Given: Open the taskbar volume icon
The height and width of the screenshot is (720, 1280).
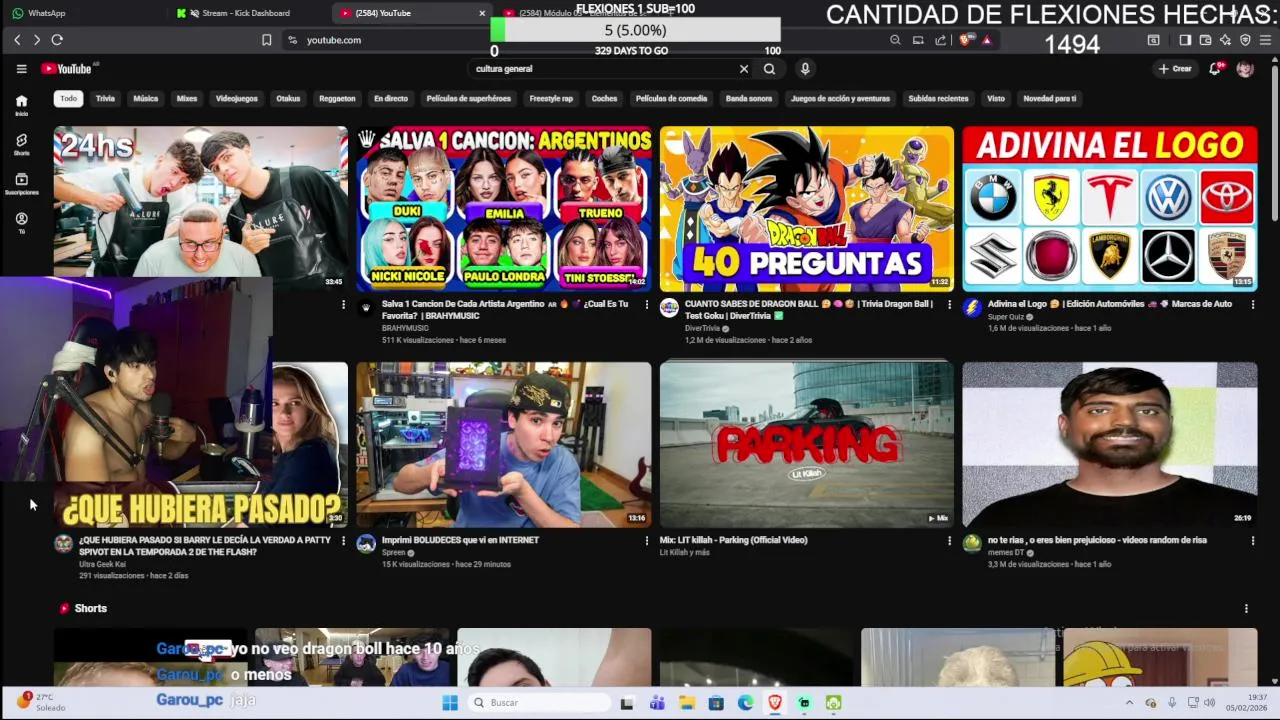Looking at the screenshot, I should click(x=1209, y=703).
